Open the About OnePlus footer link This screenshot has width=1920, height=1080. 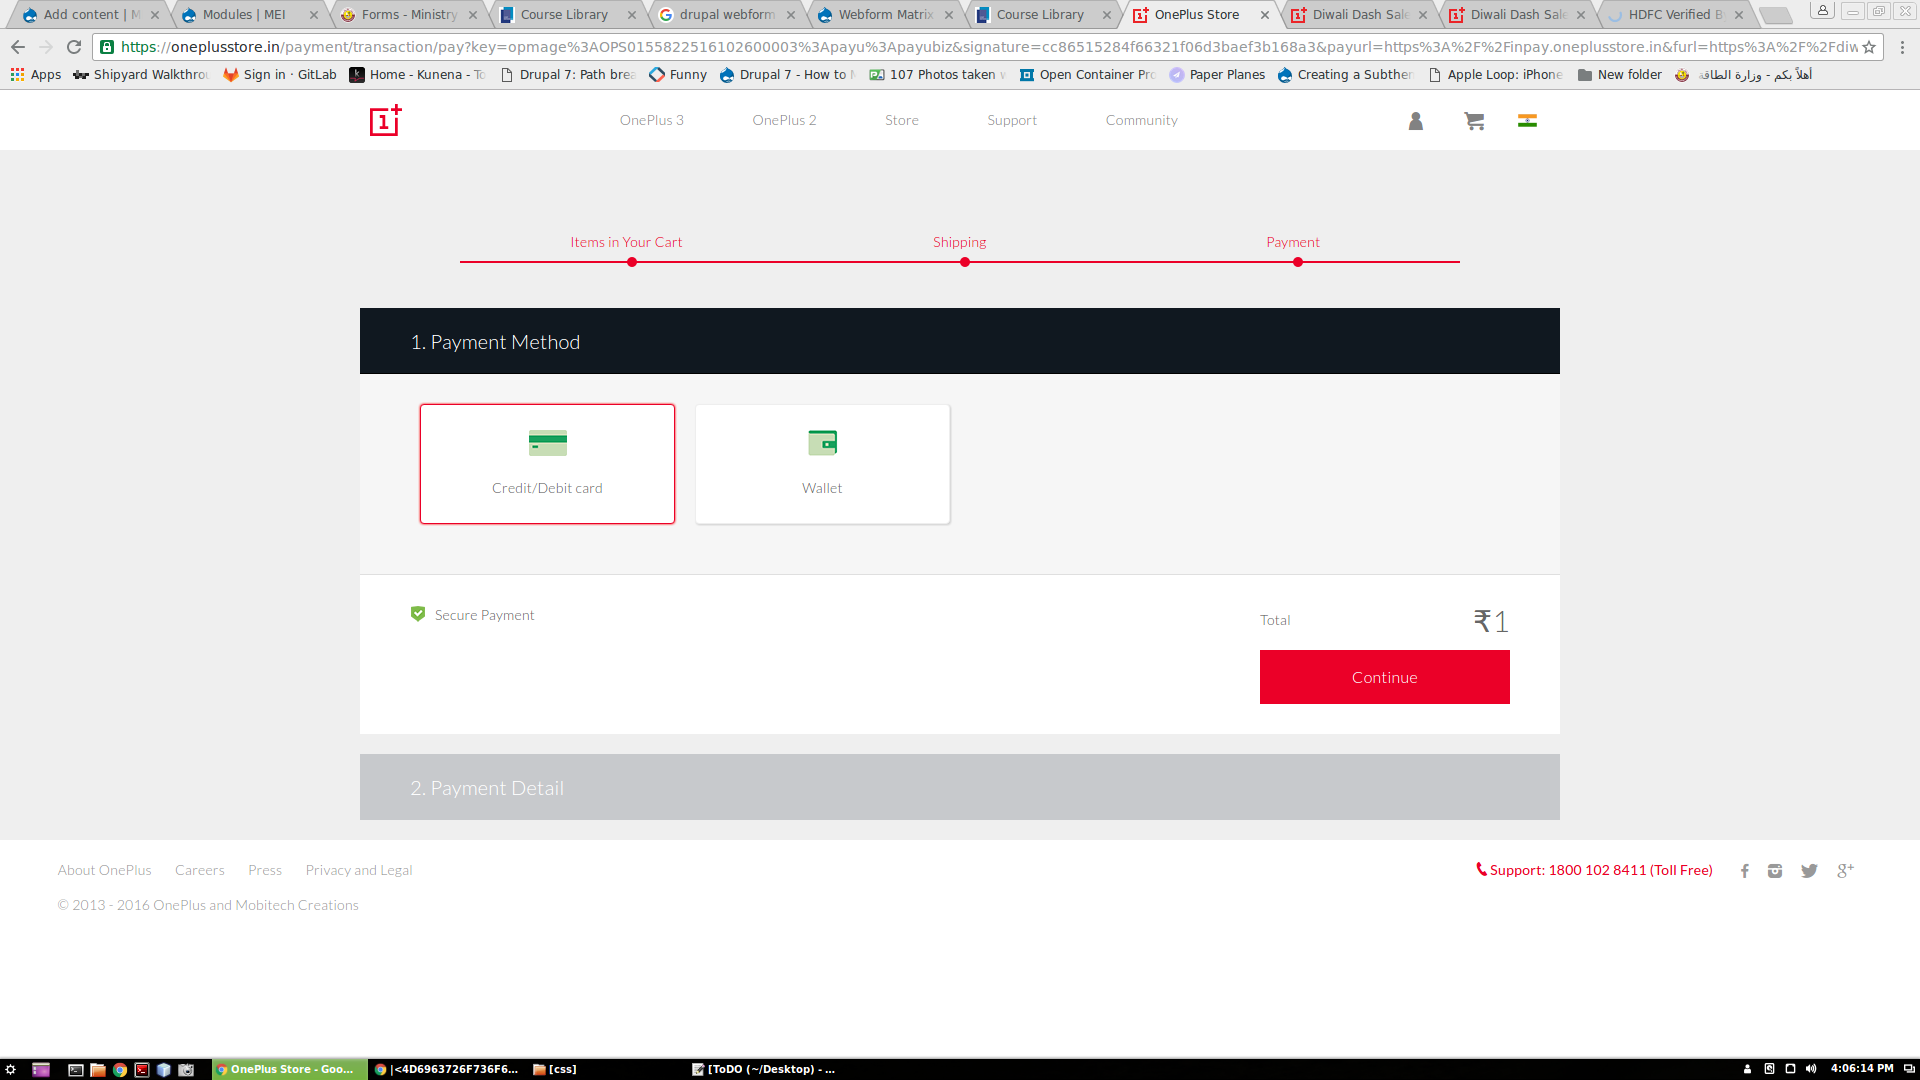pyautogui.click(x=104, y=870)
